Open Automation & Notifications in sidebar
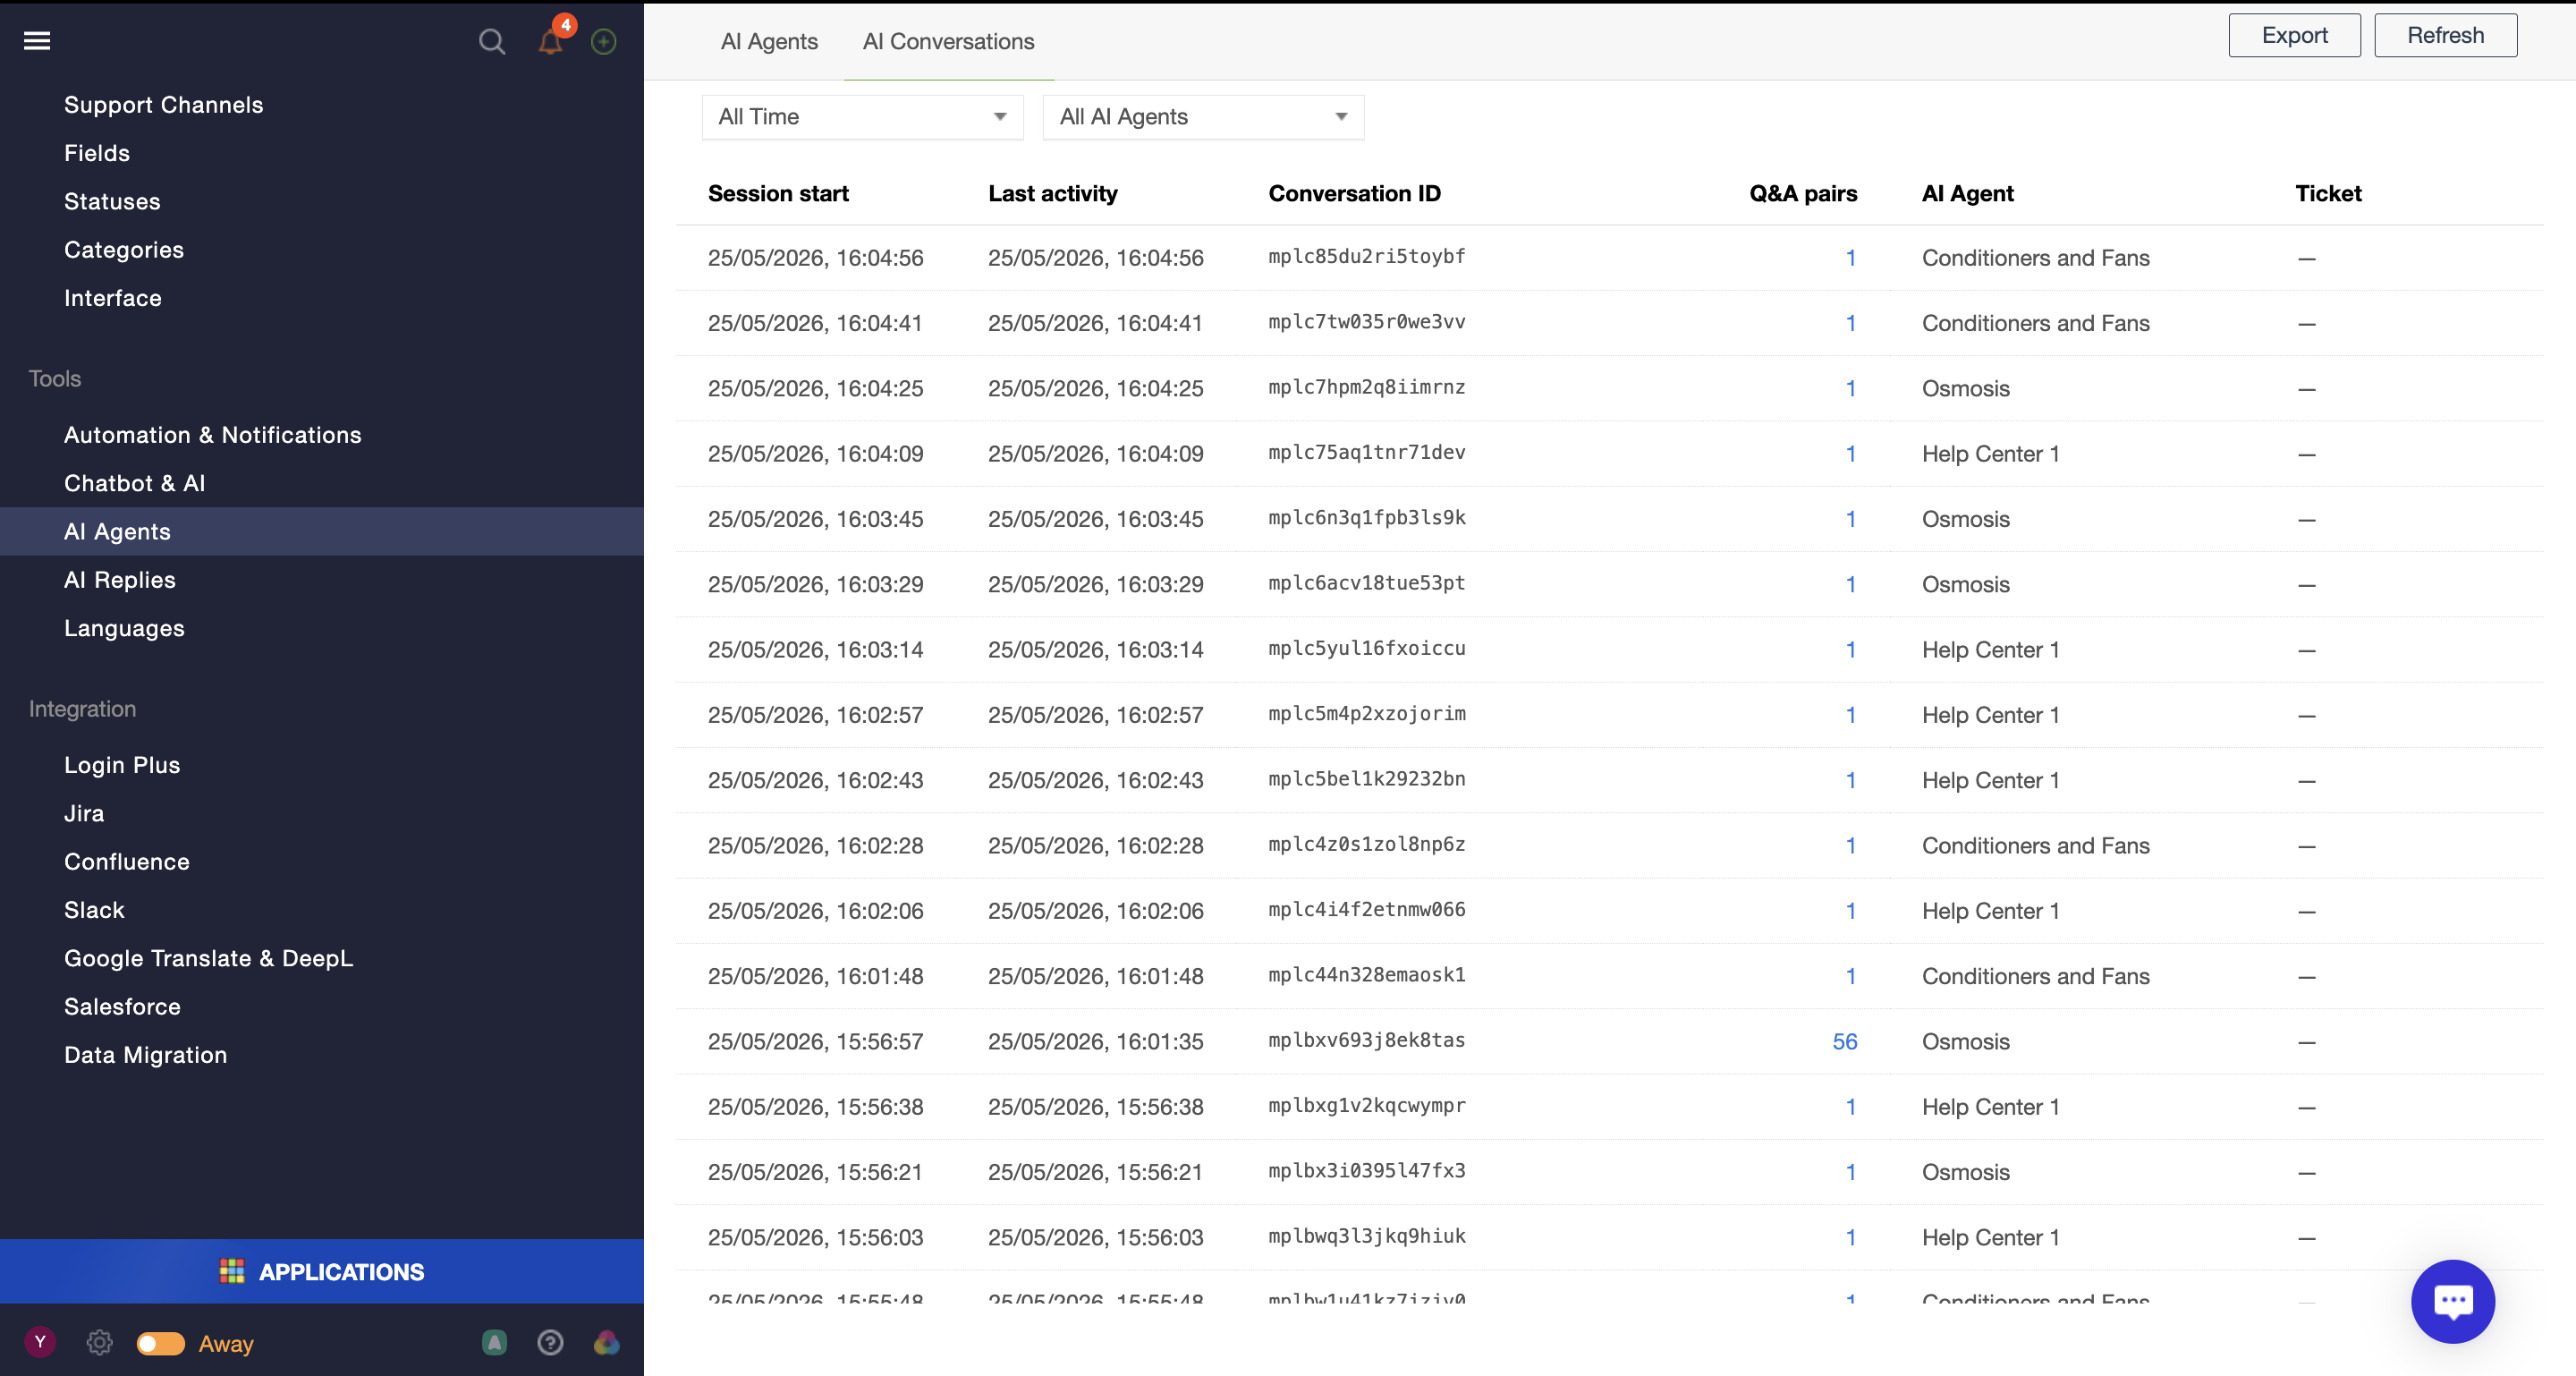 click(213, 435)
